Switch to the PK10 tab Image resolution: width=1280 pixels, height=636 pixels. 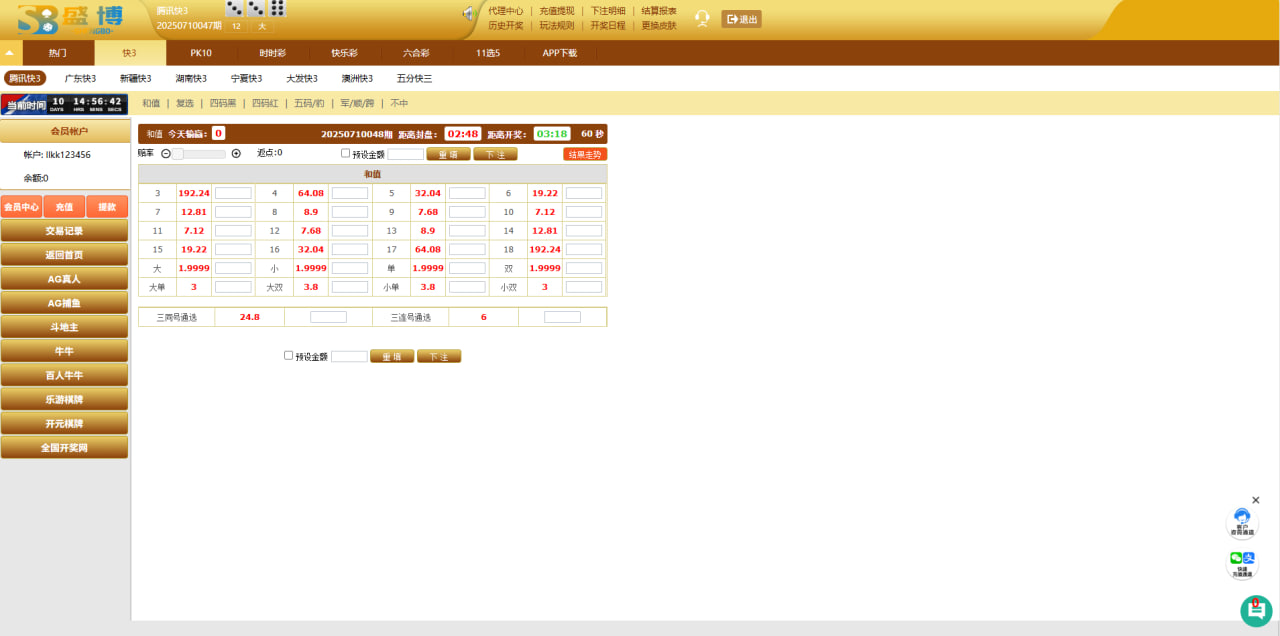(x=201, y=53)
